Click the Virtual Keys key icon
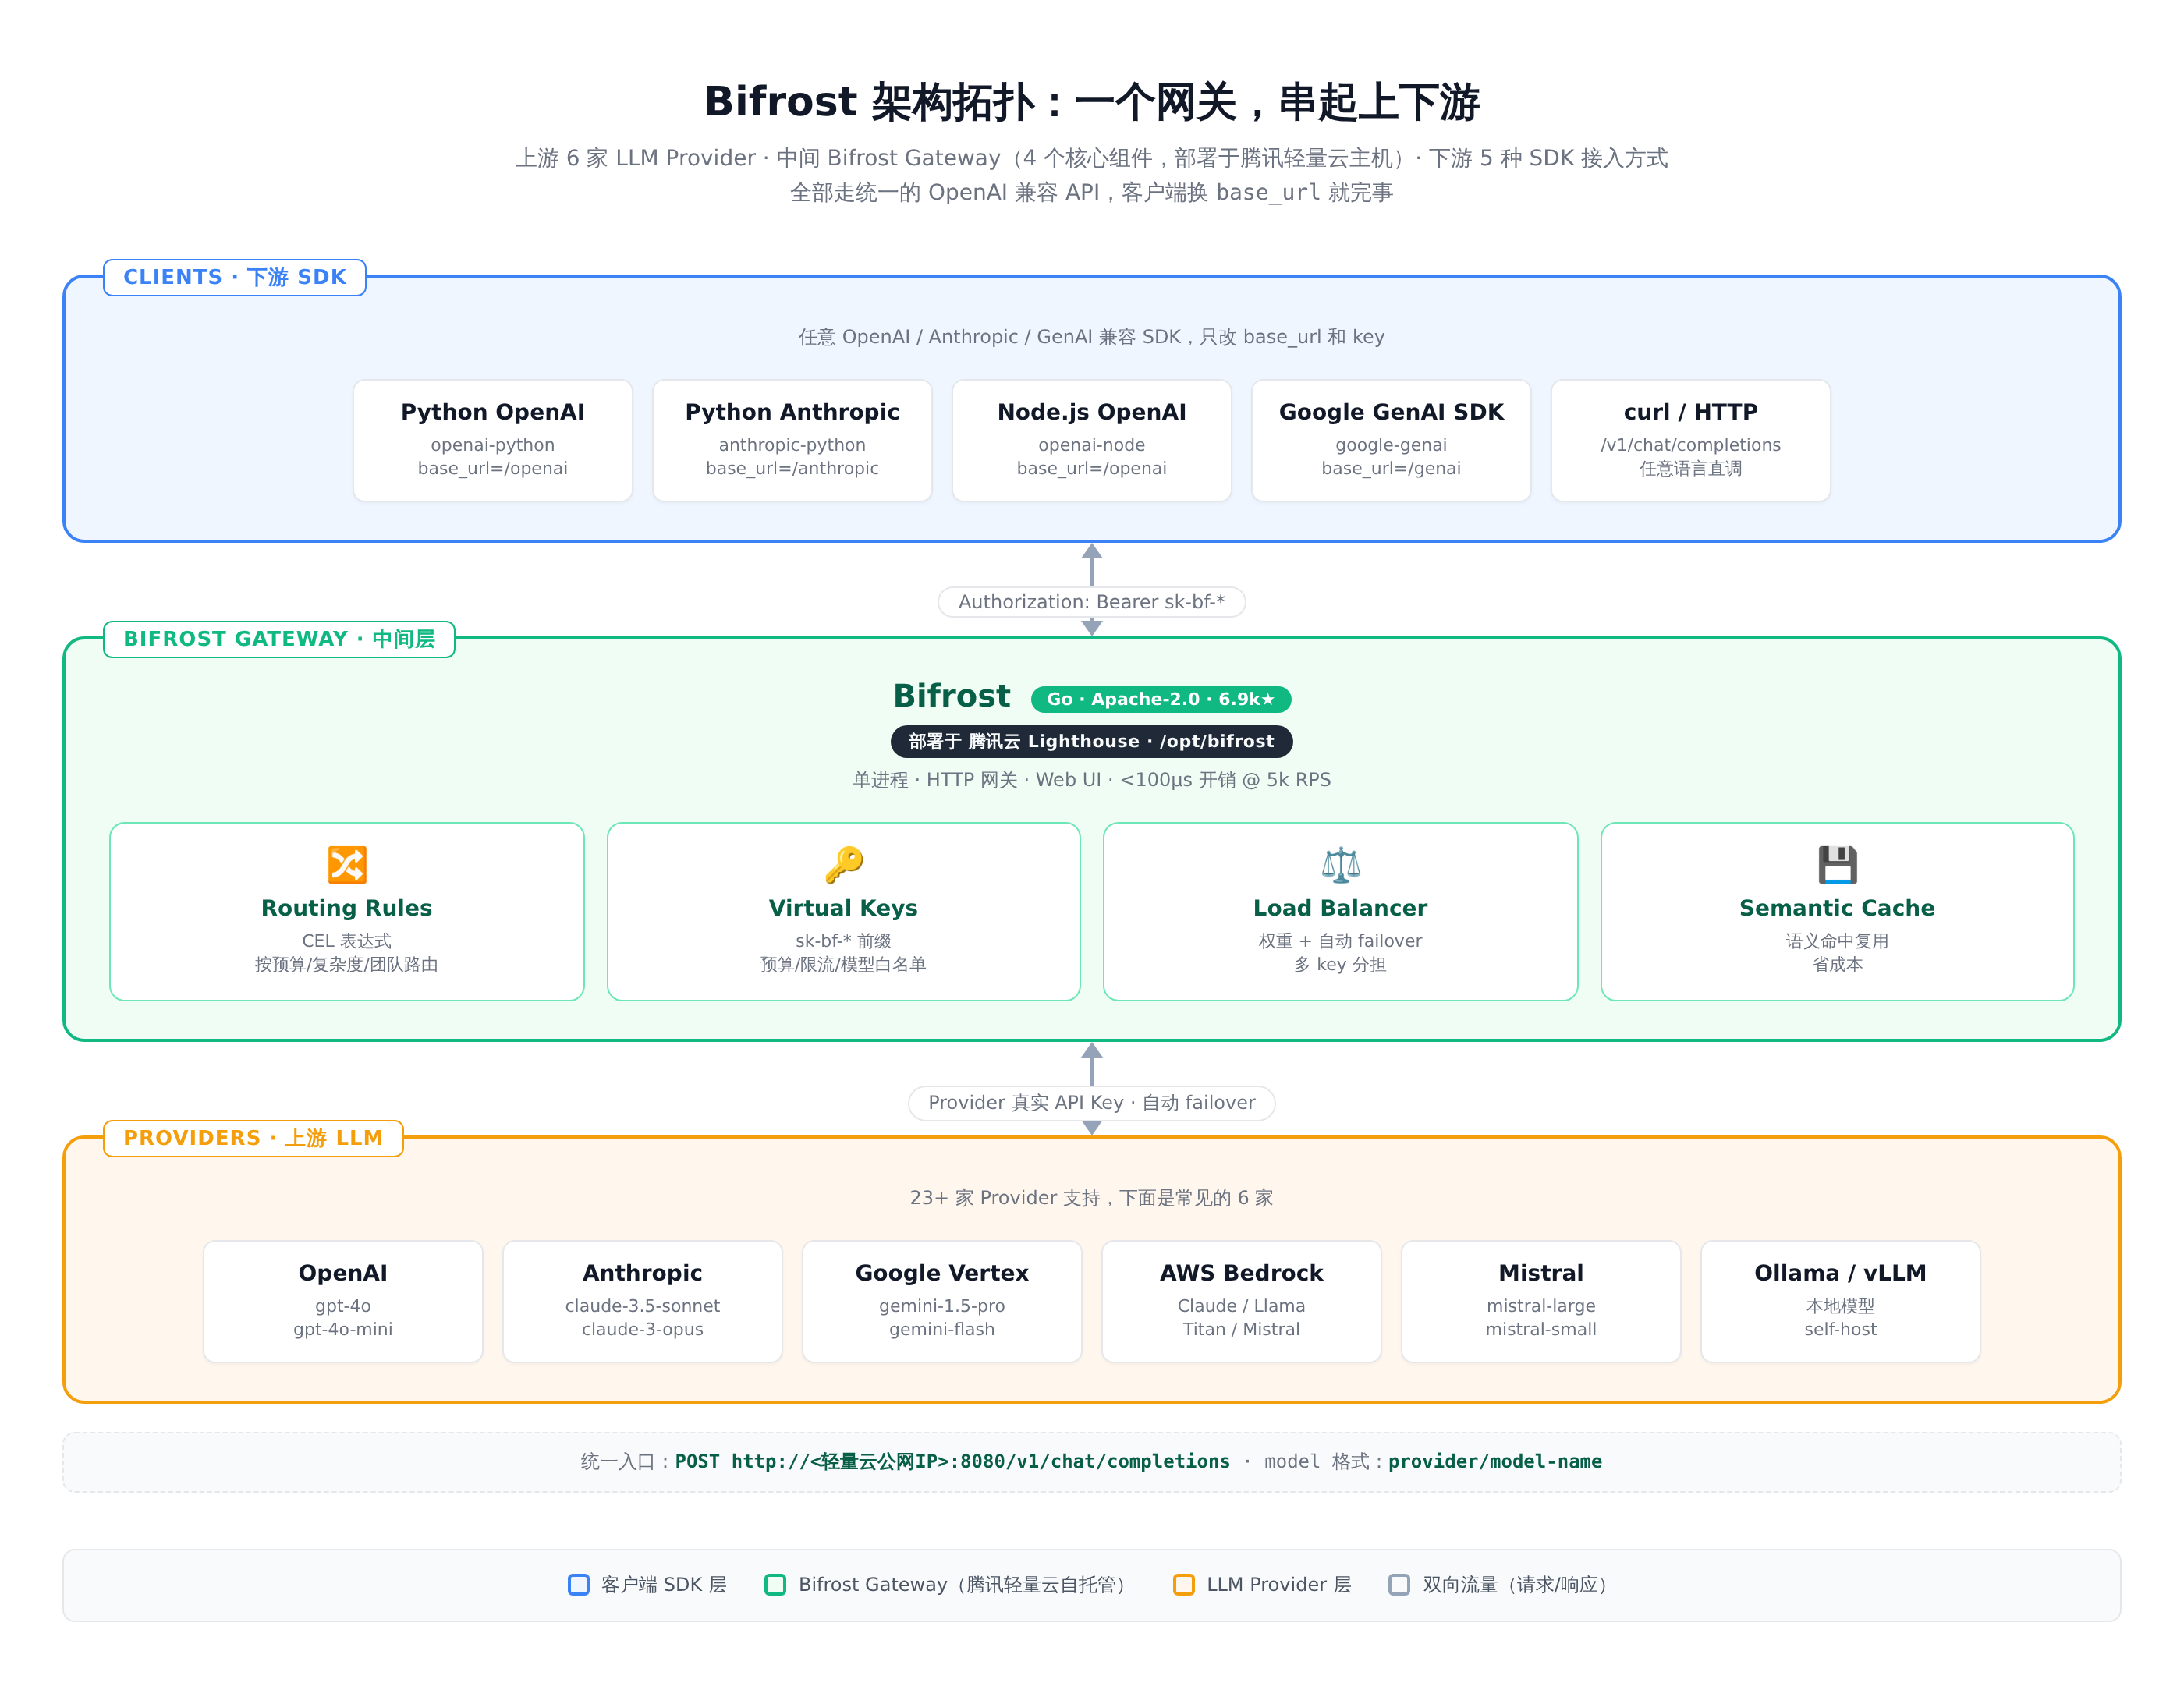Viewport: 2184px width, 1697px height. pos(844,865)
